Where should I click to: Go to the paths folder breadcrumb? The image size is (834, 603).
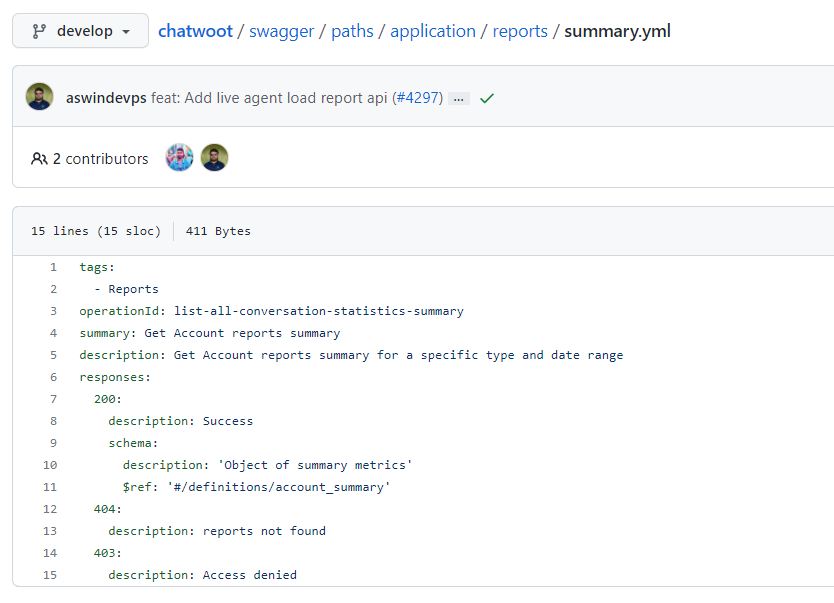352,31
